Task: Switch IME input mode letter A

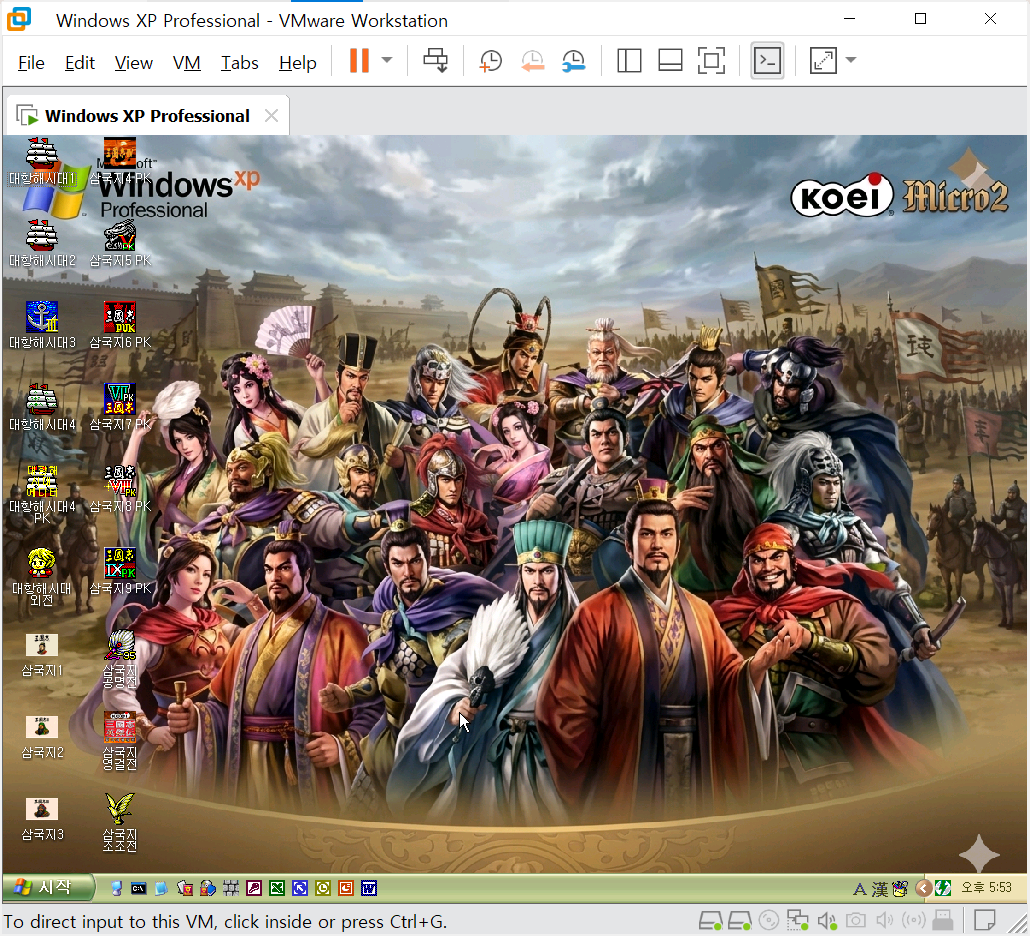Action: coord(859,889)
